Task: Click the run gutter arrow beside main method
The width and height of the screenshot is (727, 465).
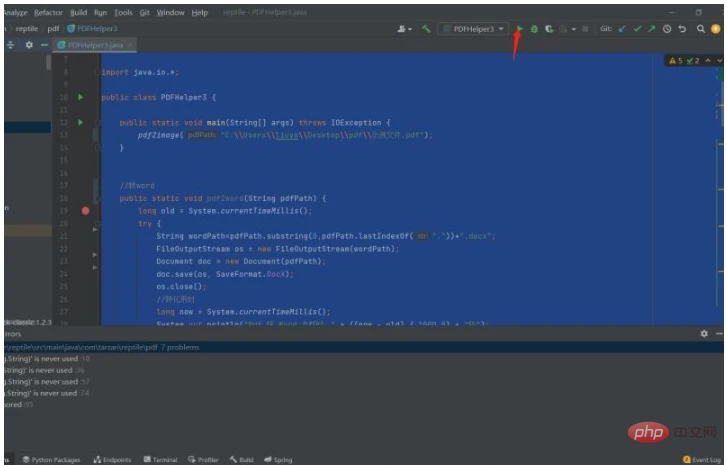Action: tap(81, 122)
